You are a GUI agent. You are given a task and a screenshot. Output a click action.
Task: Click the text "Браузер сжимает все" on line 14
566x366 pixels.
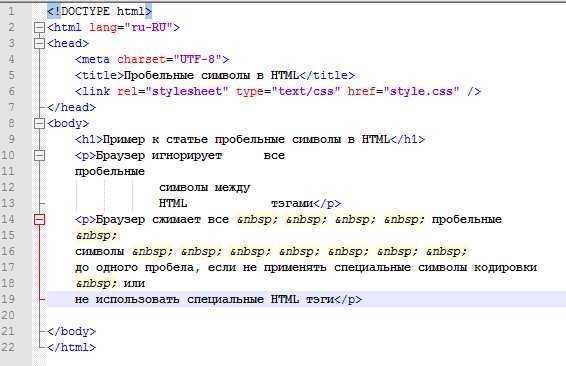tap(162, 219)
